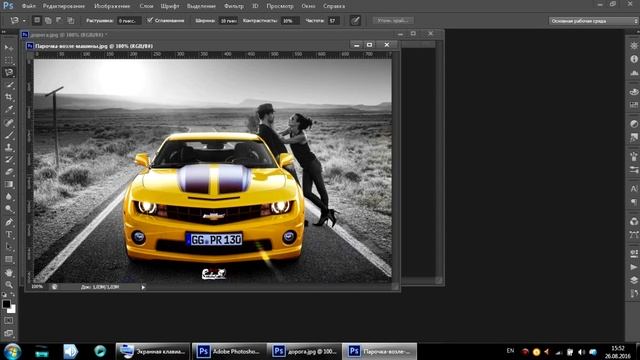
Task: Switch to дорога.jpg taskbar window
Action: [x=304, y=351]
